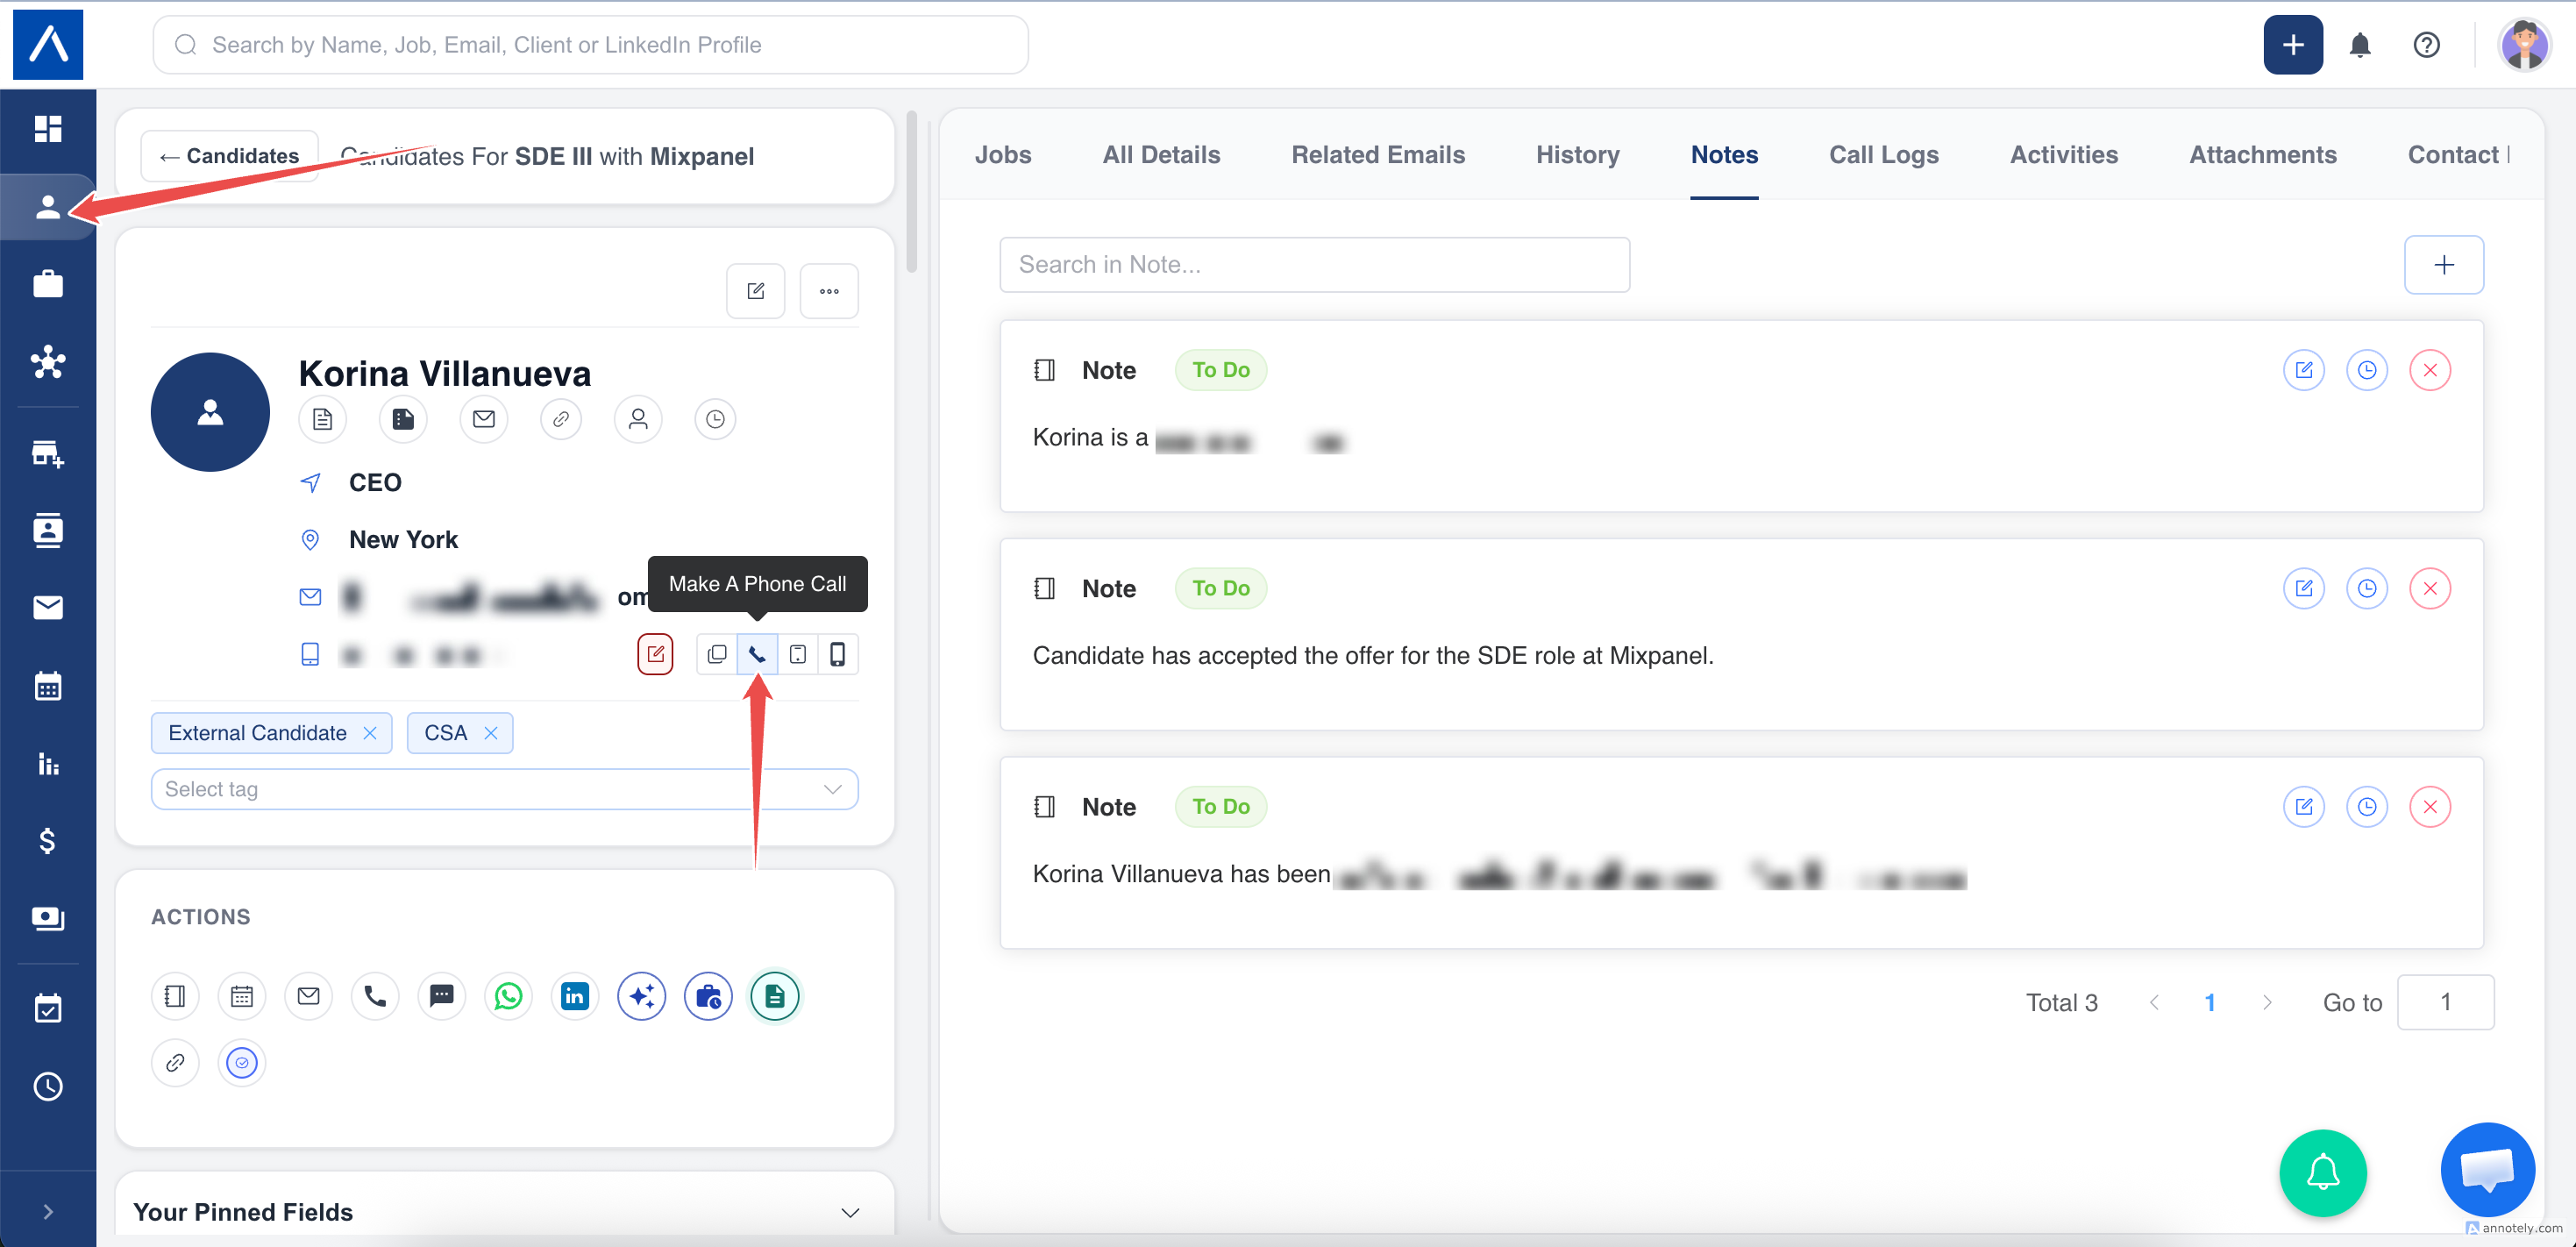Image resolution: width=2576 pixels, height=1247 pixels.
Task: Click the dark mobile phone icon
Action: pyautogui.click(x=838, y=654)
